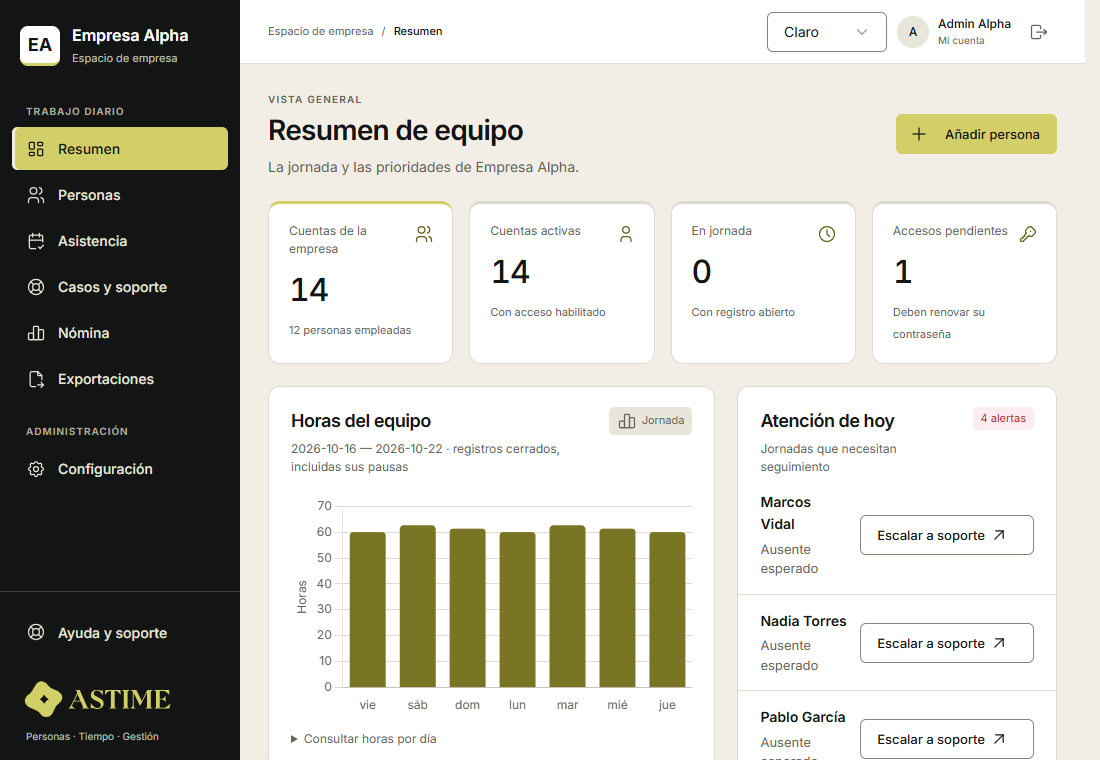Click the logout icon beside Admin Alpha
This screenshot has width=1100, height=760.
[1039, 32]
